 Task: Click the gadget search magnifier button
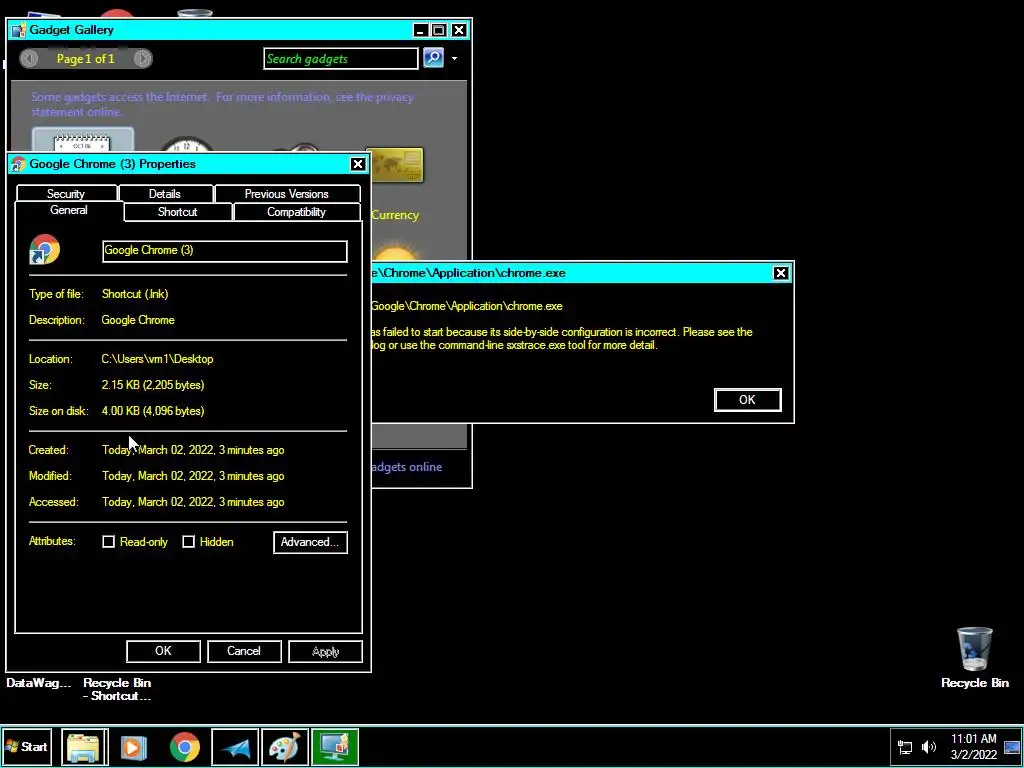tap(434, 58)
